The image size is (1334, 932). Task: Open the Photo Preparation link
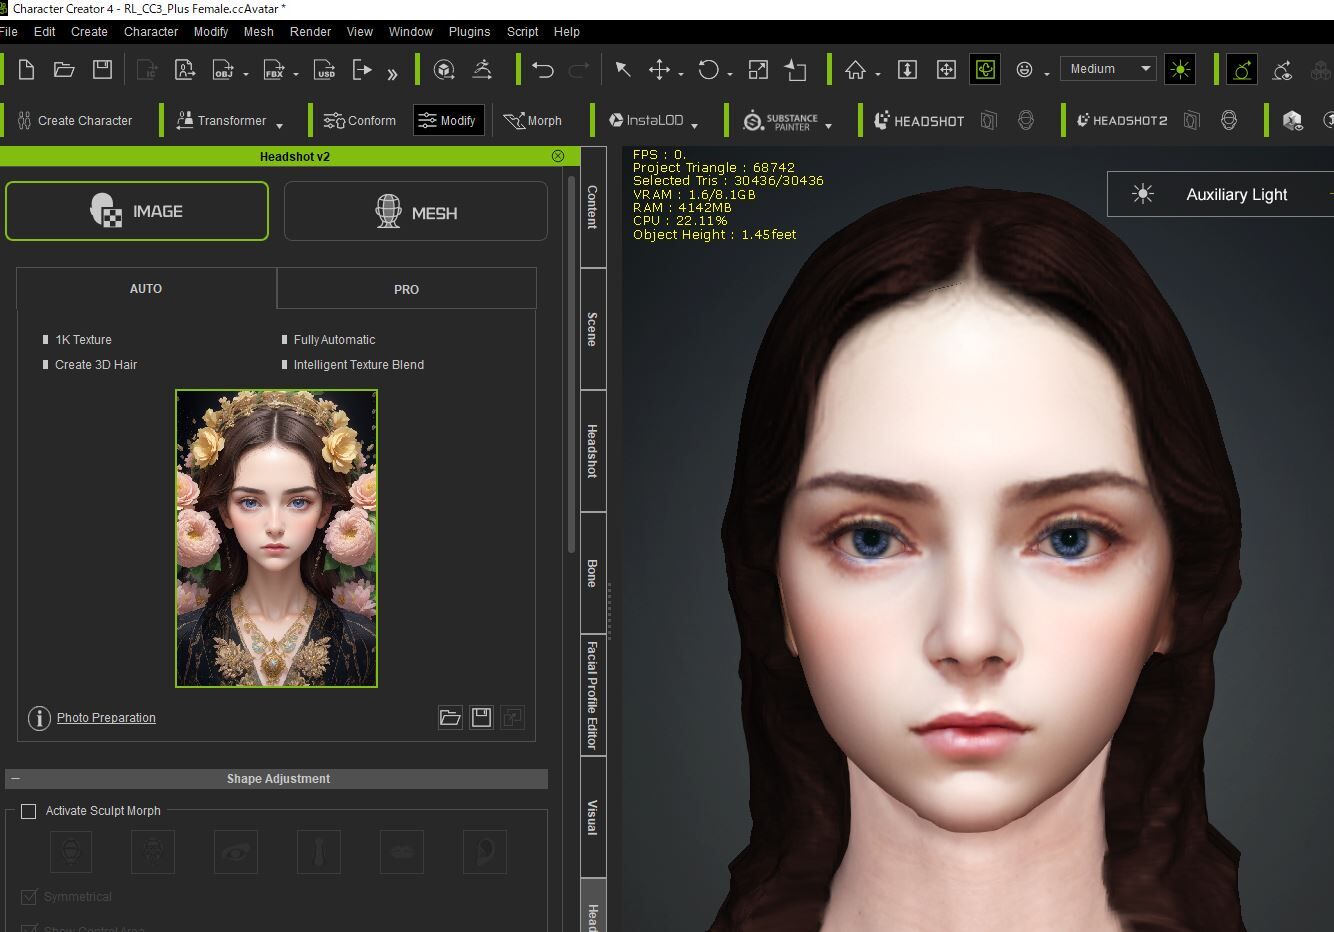pyautogui.click(x=106, y=718)
